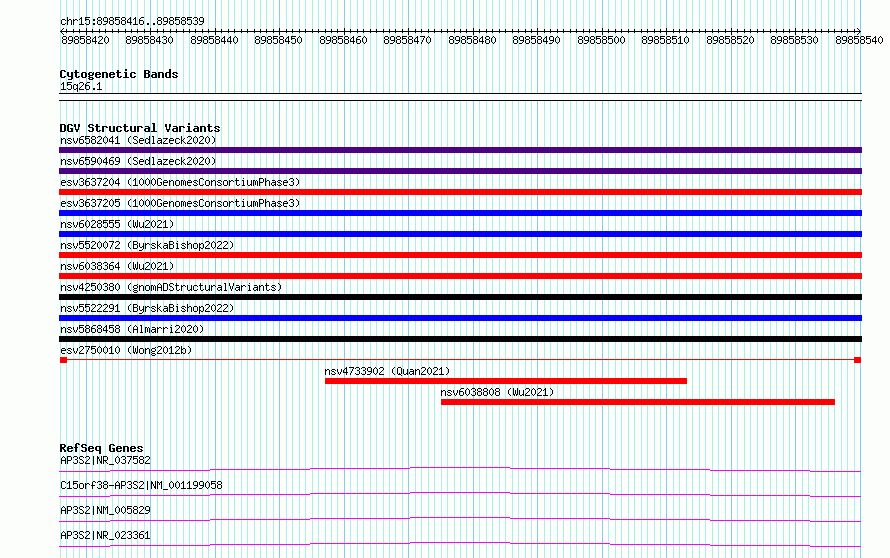Click the purple bar under nsv6582041
Image resolution: width=890 pixels, height=558 pixels.
pyautogui.click(x=460, y=150)
